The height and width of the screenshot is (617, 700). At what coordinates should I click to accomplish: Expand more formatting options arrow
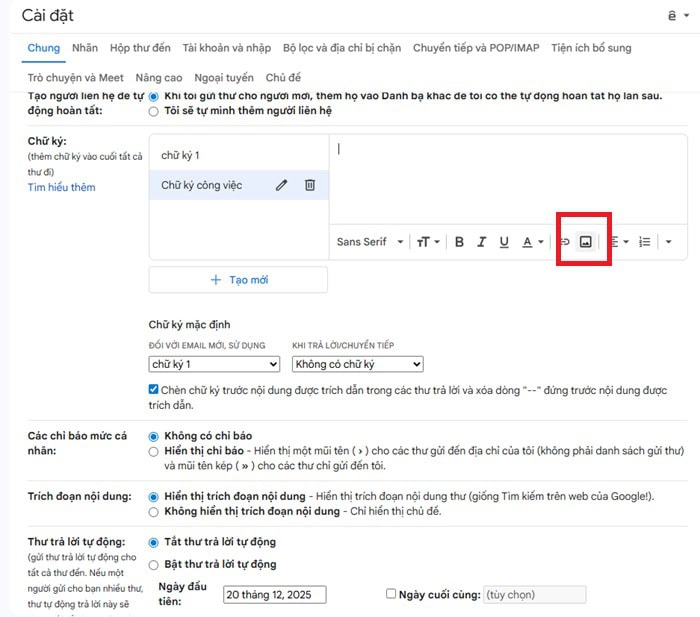[668, 242]
